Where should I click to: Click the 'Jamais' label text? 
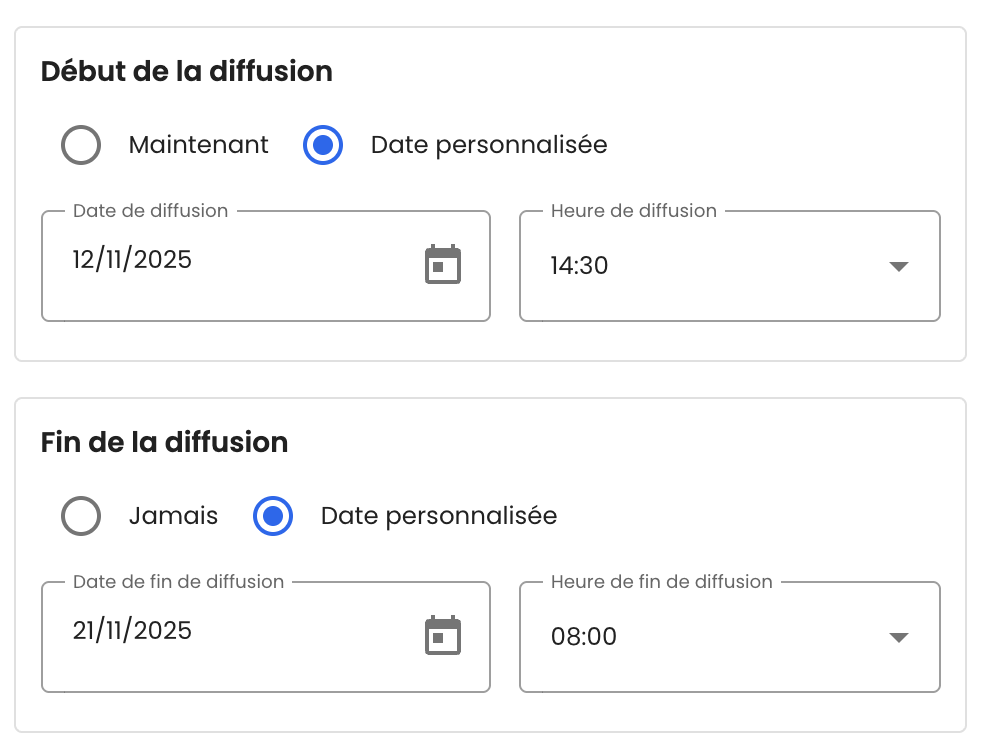[173, 516]
